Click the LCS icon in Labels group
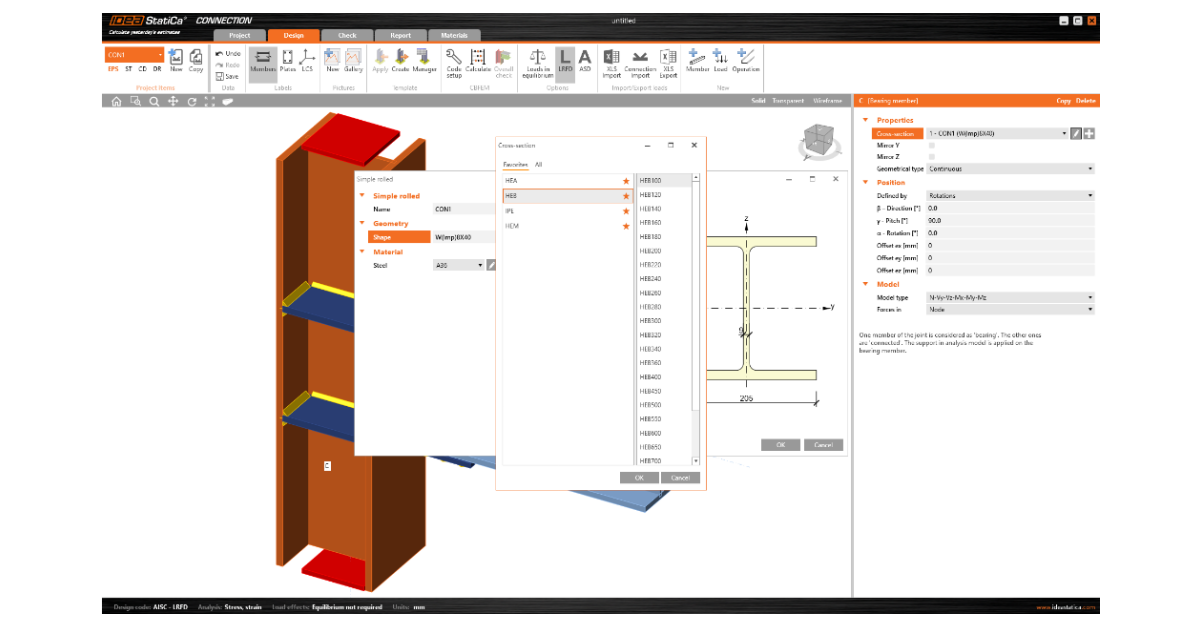The height and width of the screenshot is (630, 1200). click(x=308, y=62)
